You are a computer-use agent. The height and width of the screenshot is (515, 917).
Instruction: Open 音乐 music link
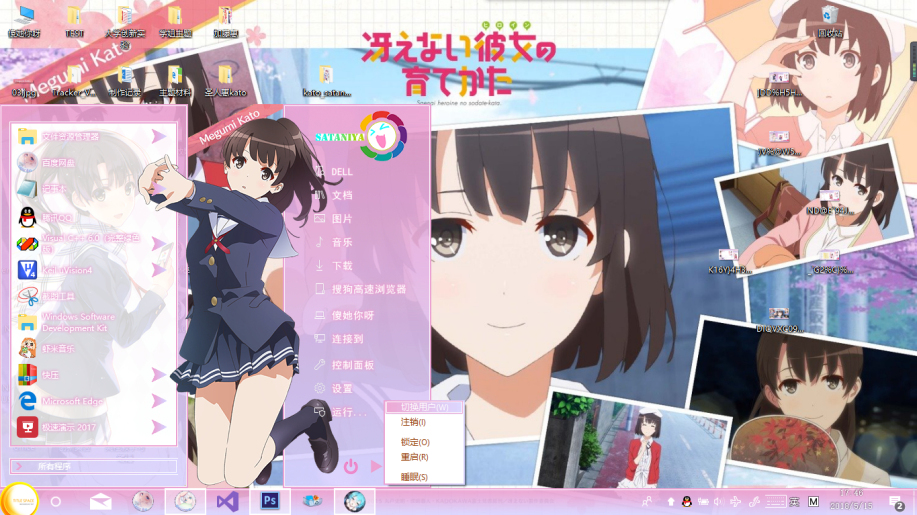(334, 242)
